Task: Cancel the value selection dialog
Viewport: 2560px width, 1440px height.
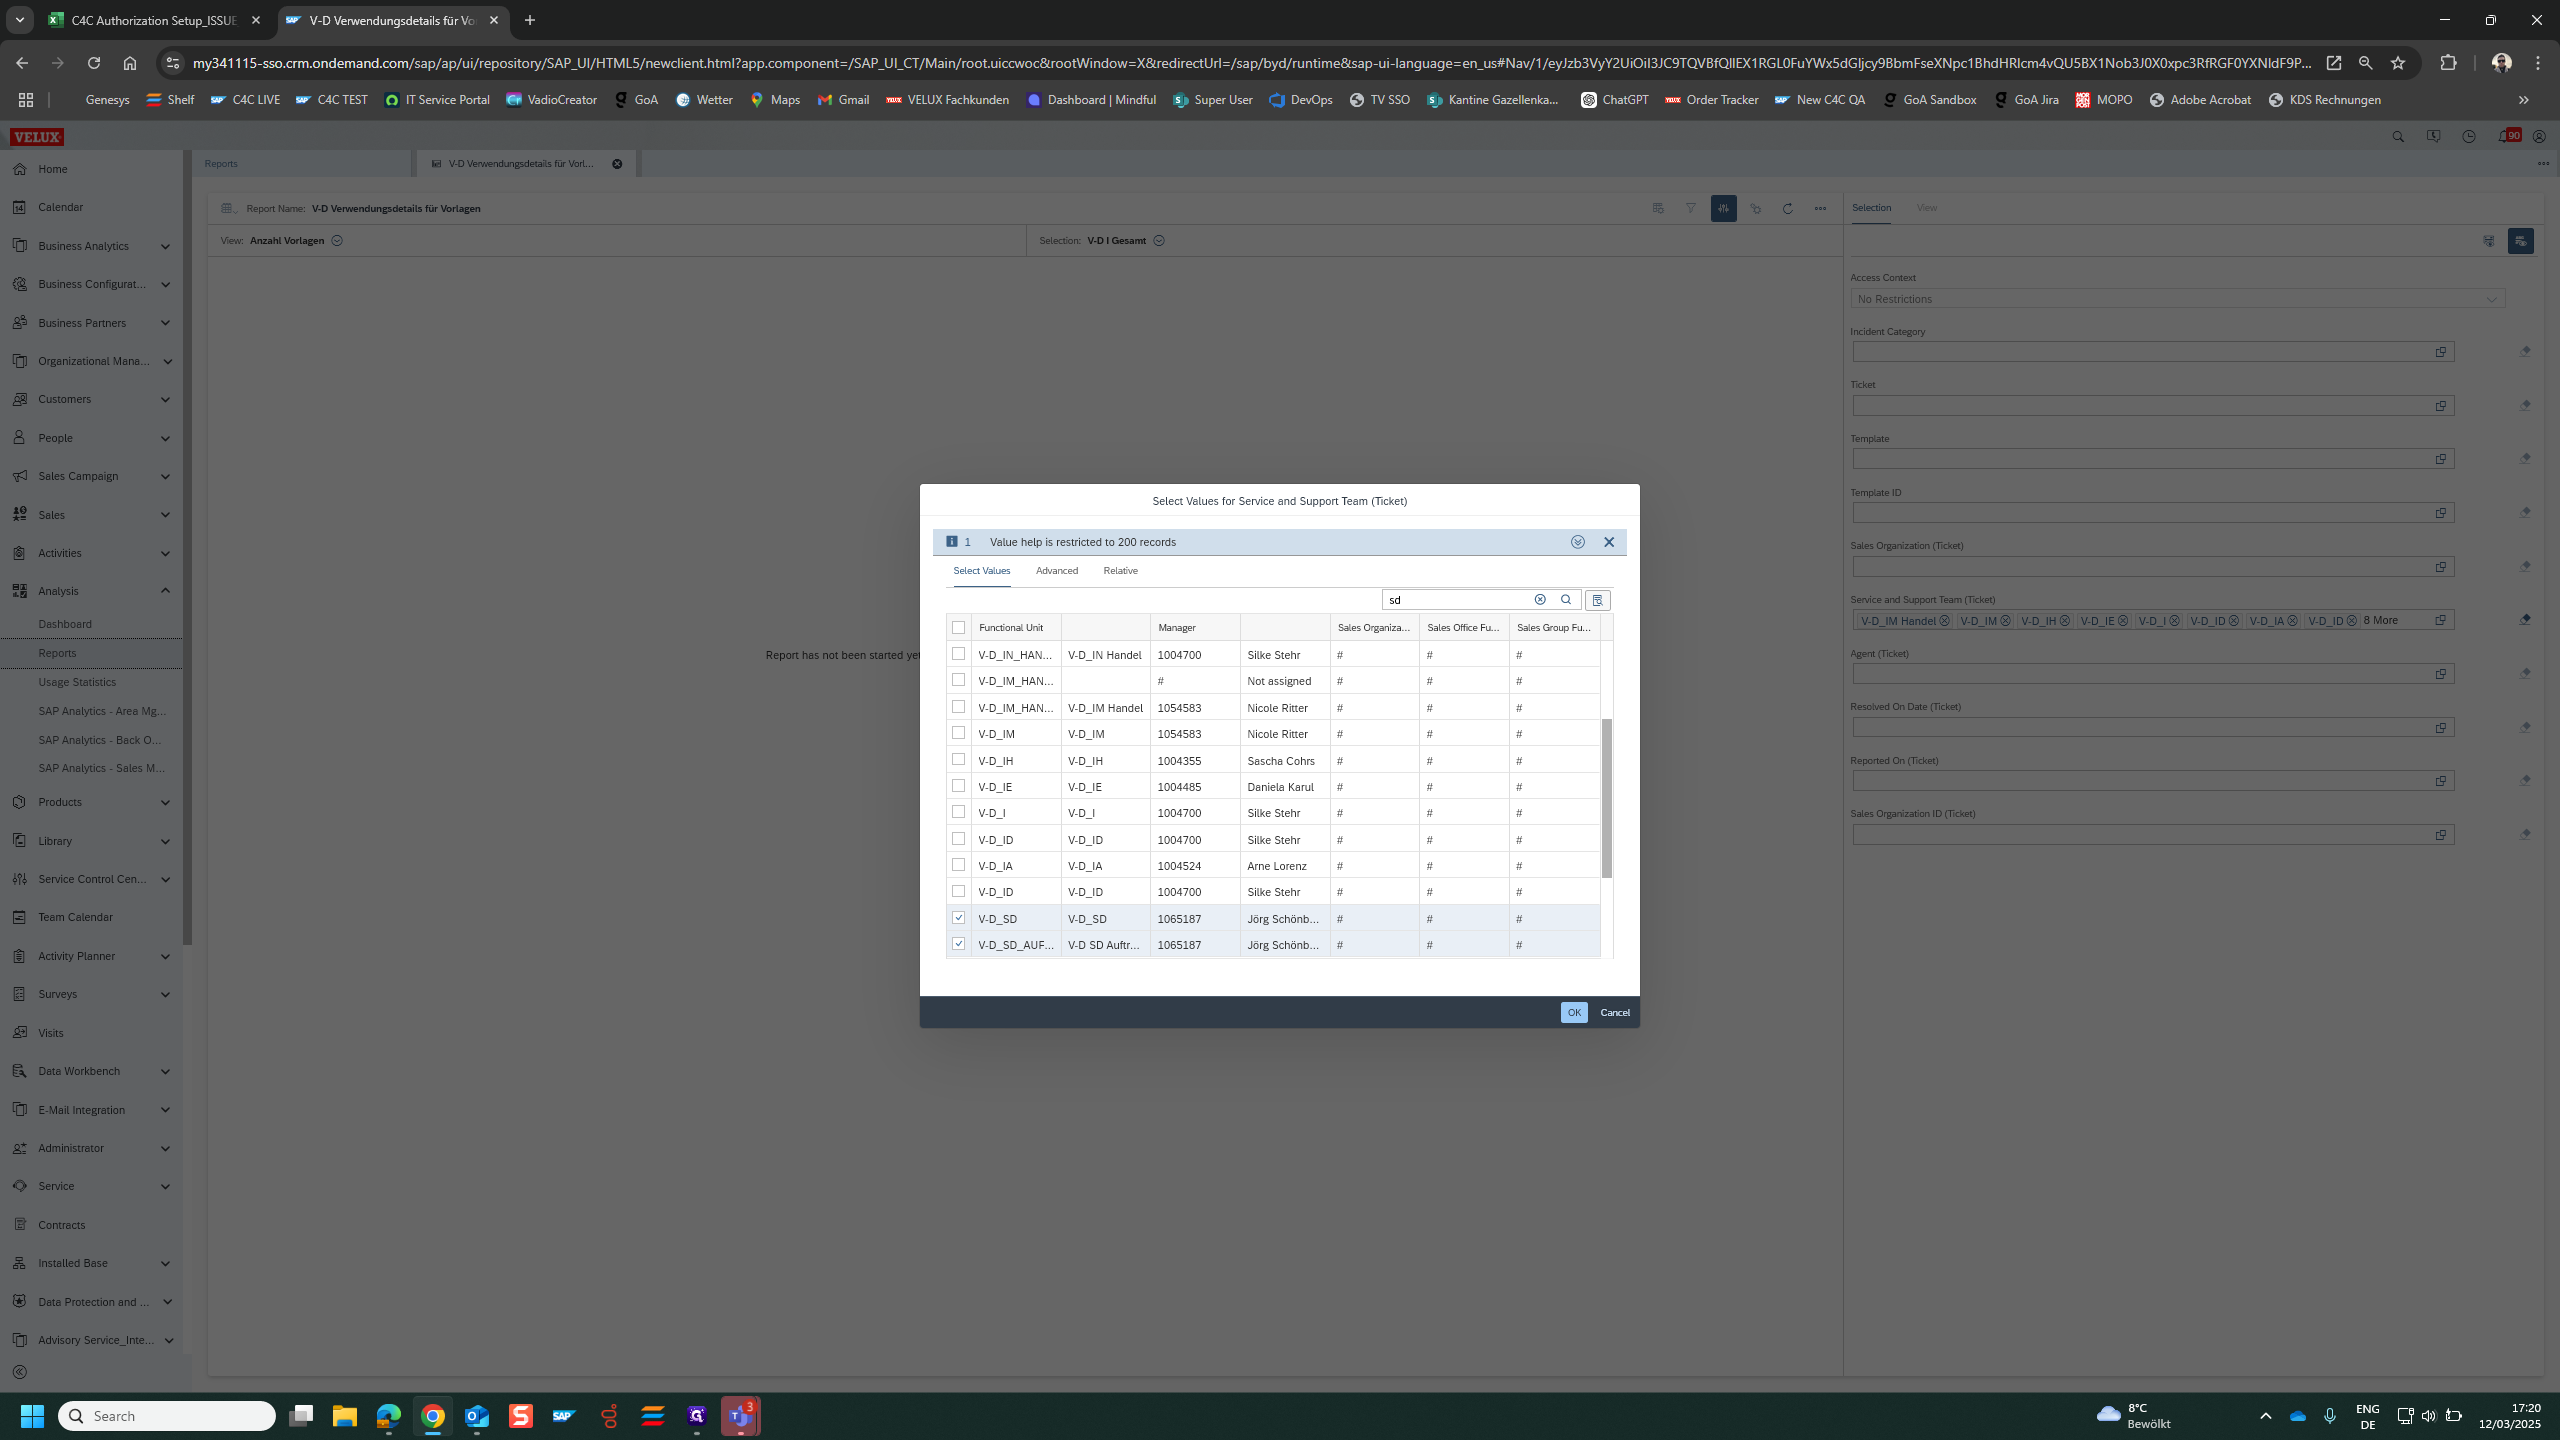Action: pyautogui.click(x=1614, y=1013)
